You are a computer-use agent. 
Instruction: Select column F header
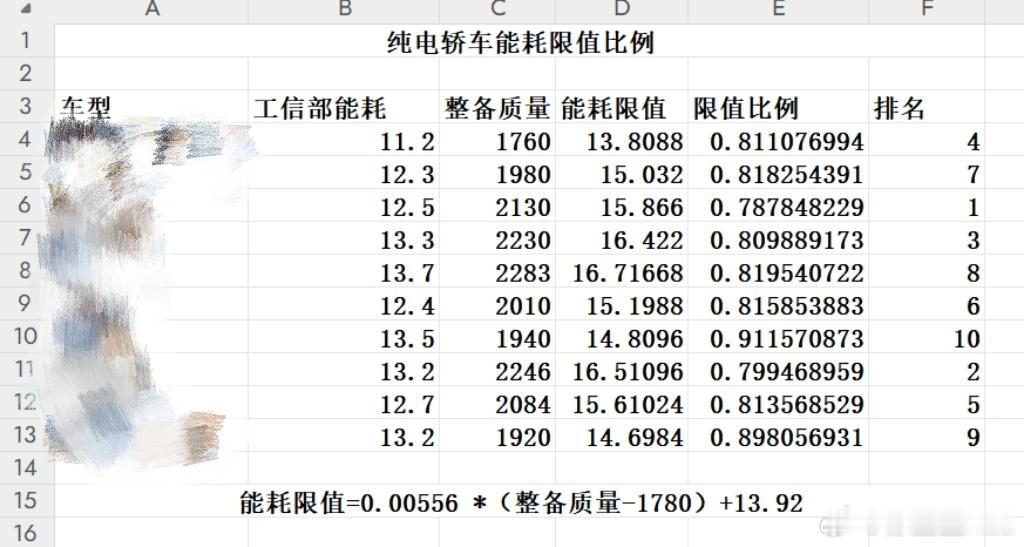click(x=927, y=10)
